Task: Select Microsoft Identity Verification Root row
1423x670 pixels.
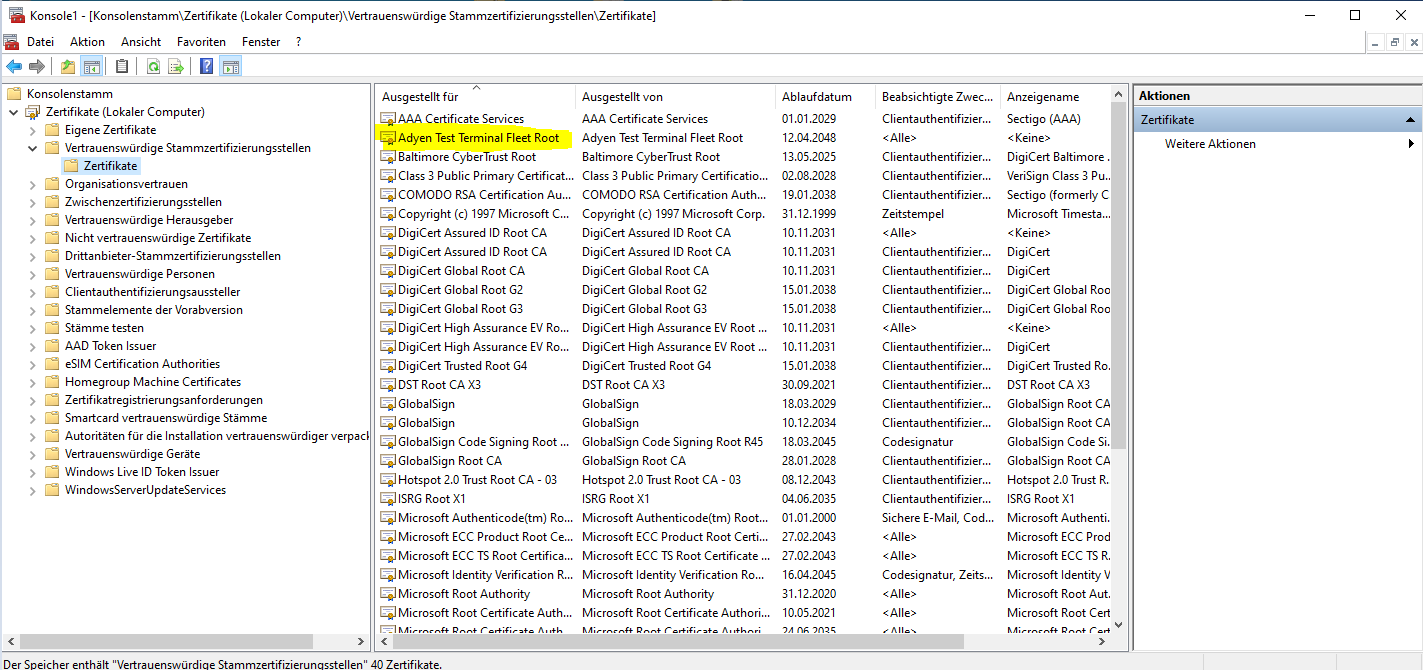Action: [743, 575]
